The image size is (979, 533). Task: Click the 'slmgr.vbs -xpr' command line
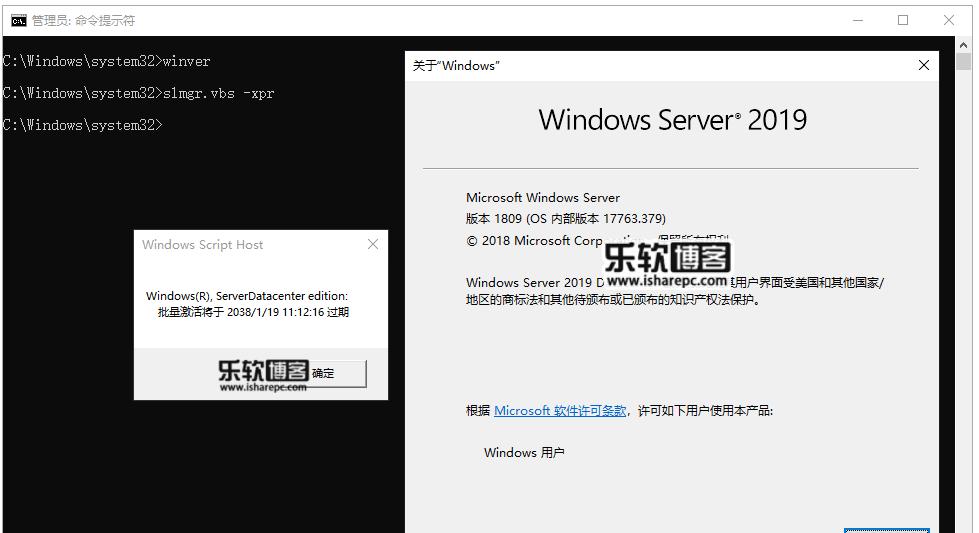point(138,93)
